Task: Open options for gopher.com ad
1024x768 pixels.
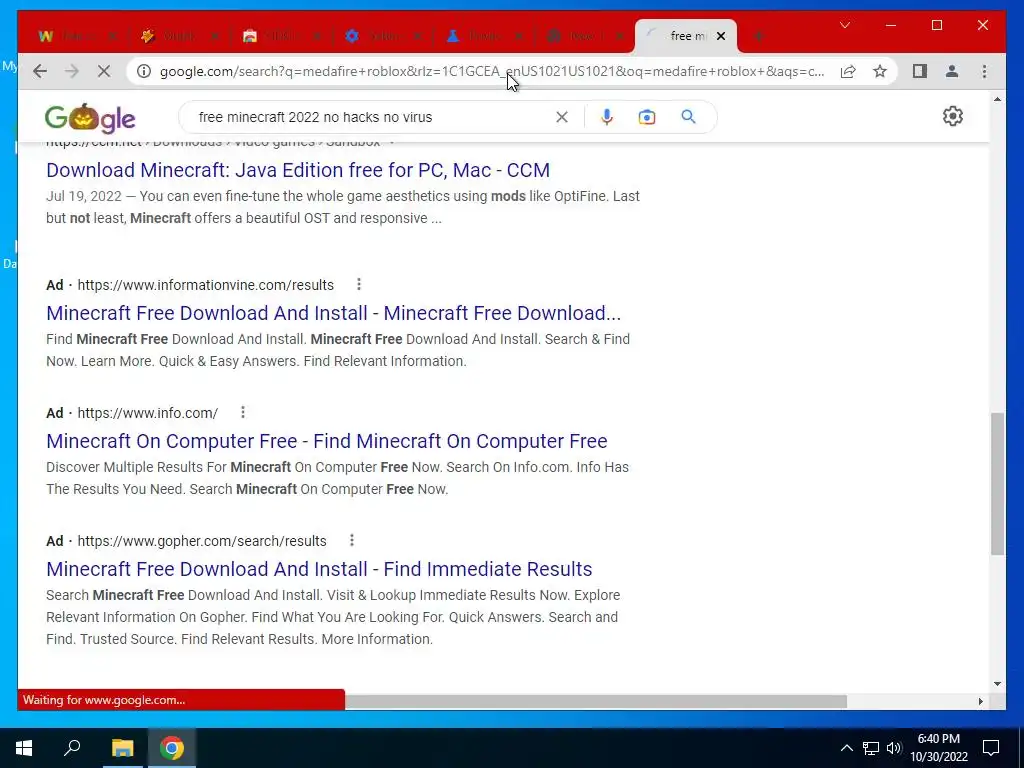Action: (351, 540)
